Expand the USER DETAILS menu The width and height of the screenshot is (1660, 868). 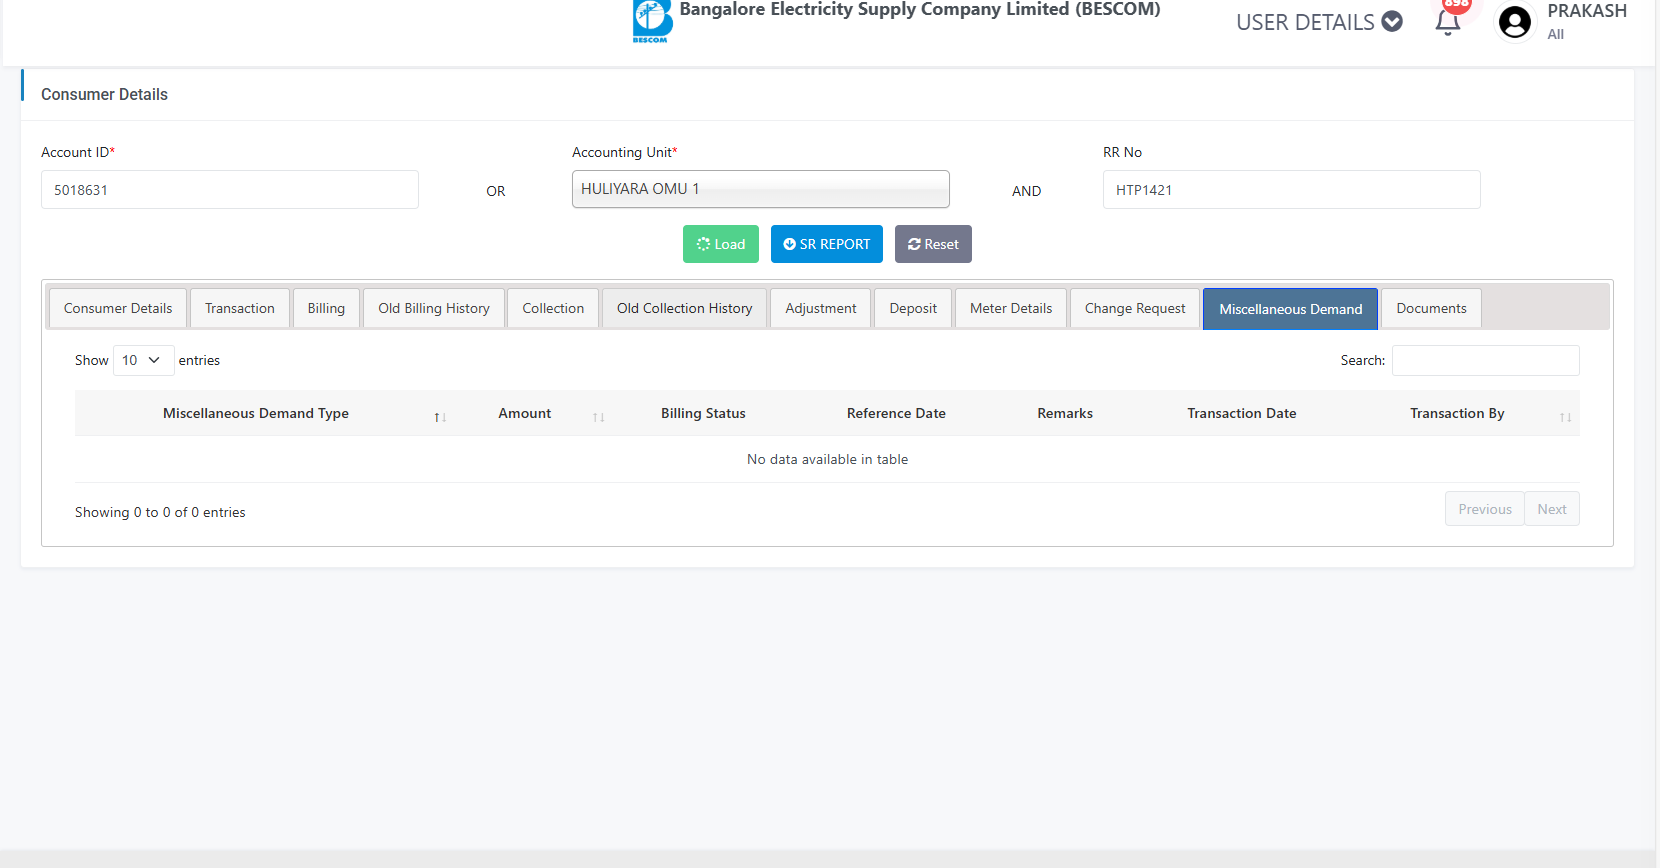click(x=1319, y=22)
